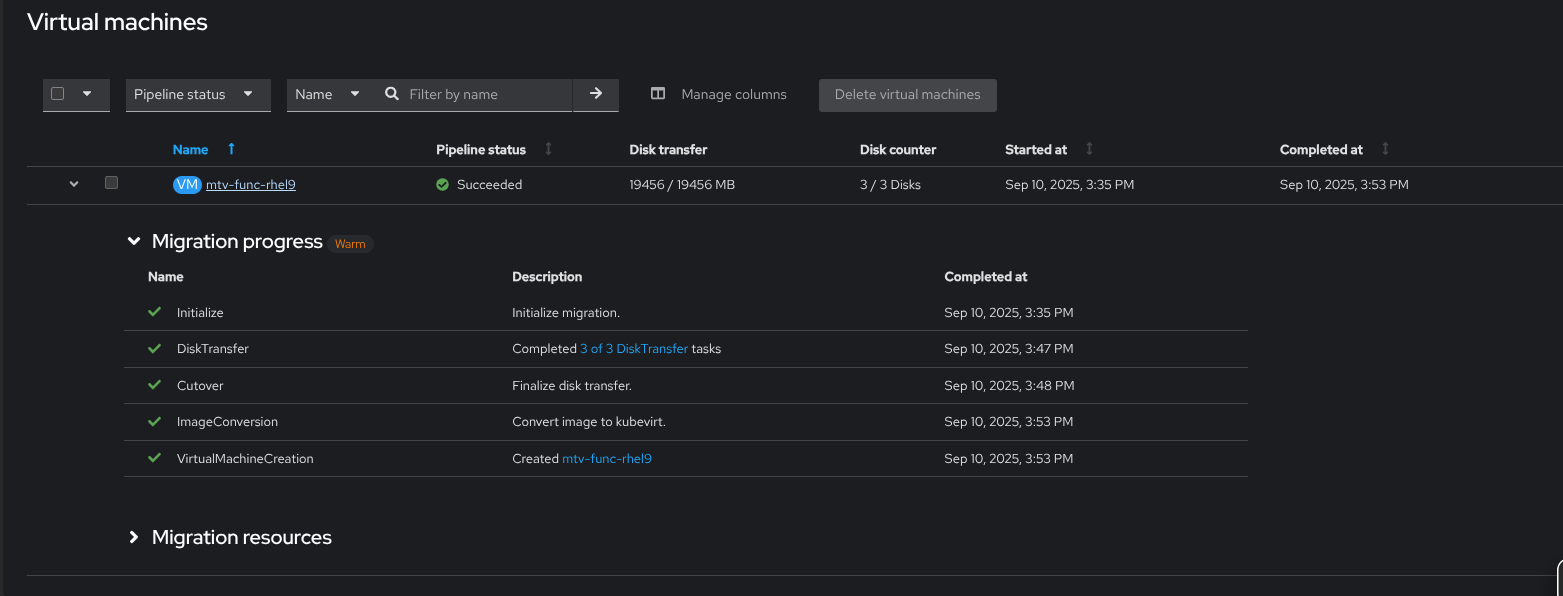Sort the Pipeline status column
The height and width of the screenshot is (596, 1563).
click(x=548, y=149)
